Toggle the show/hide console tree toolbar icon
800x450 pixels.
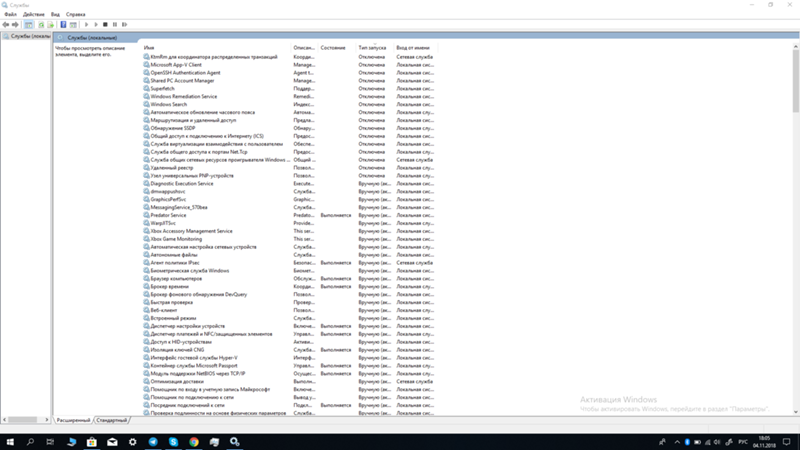pyautogui.click(x=29, y=24)
